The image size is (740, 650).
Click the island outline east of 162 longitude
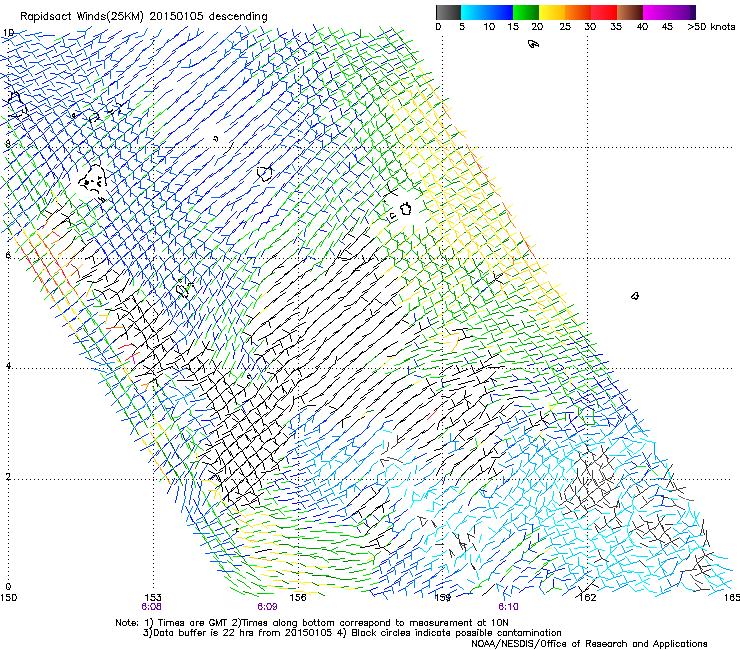635,296
